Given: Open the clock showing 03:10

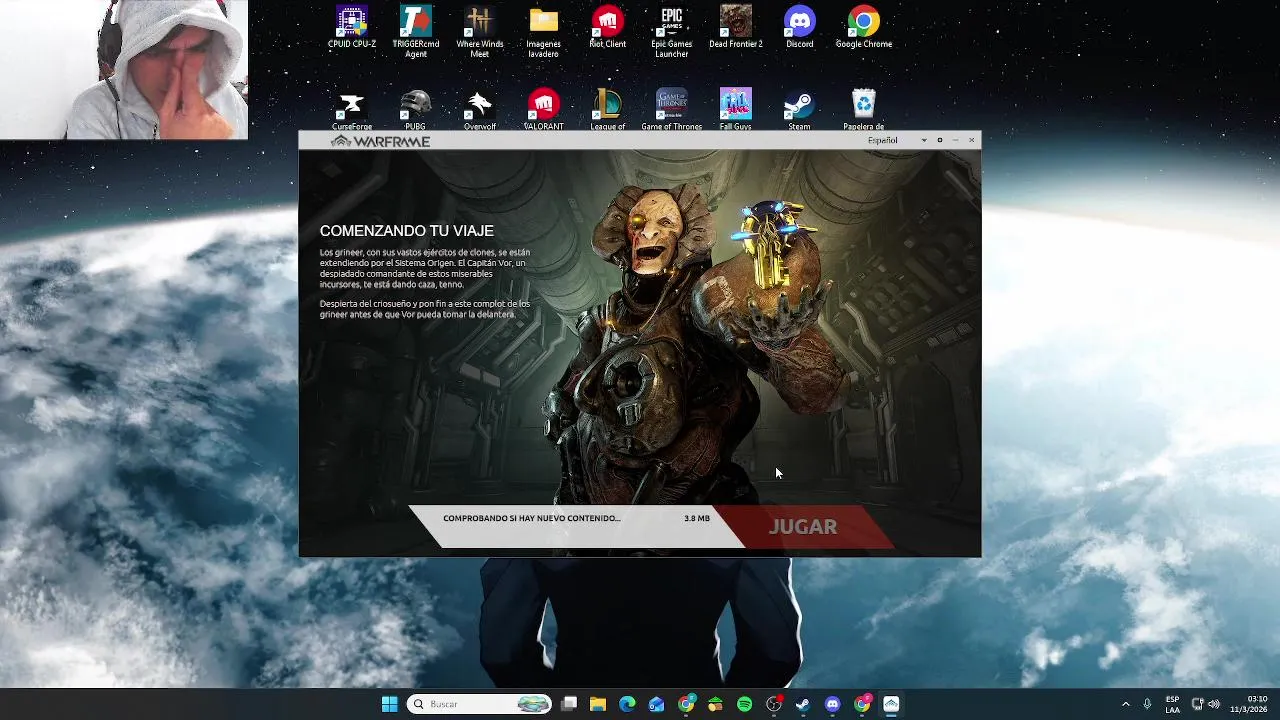Looking at the screenshot, I should (1250, 704).
